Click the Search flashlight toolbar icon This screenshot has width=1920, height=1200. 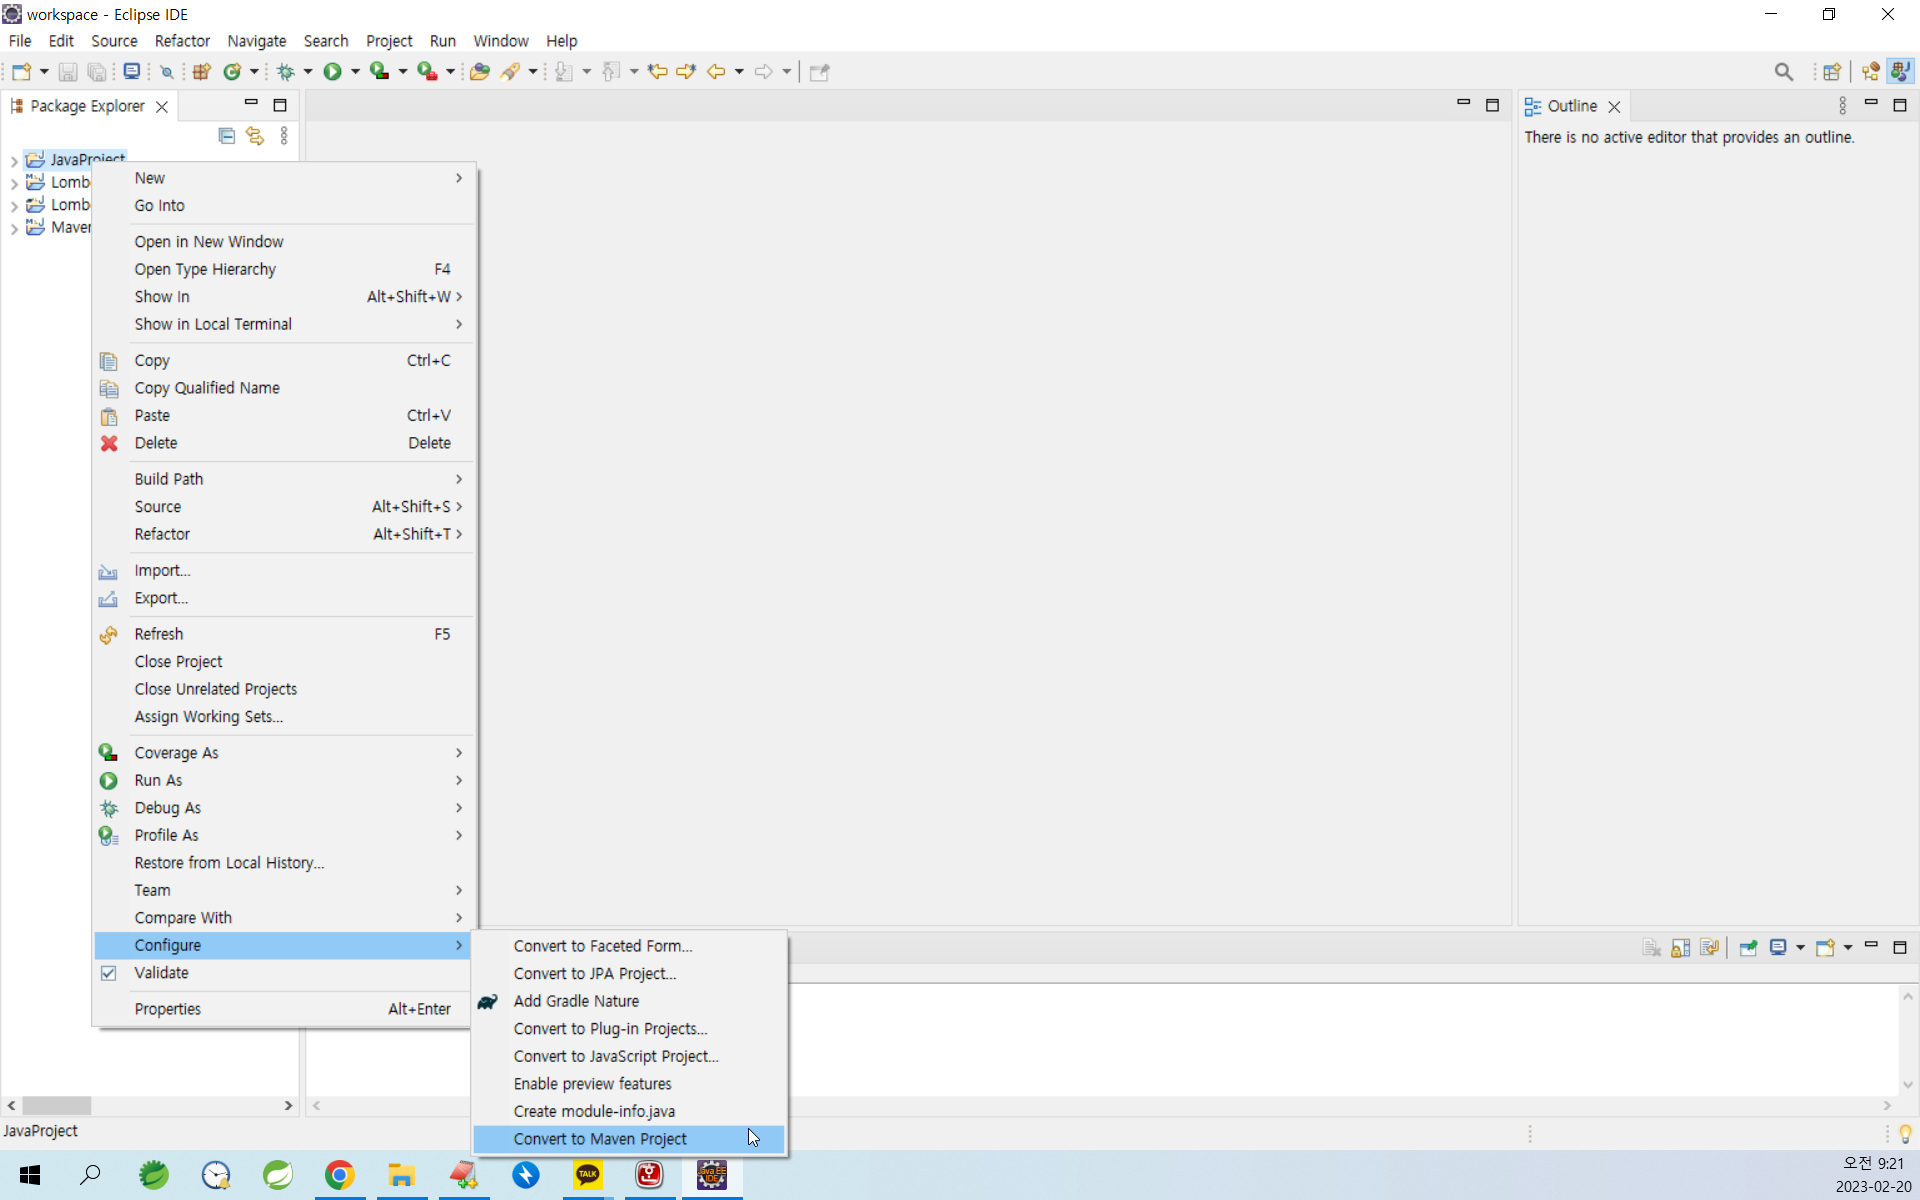tap(511, 72)
